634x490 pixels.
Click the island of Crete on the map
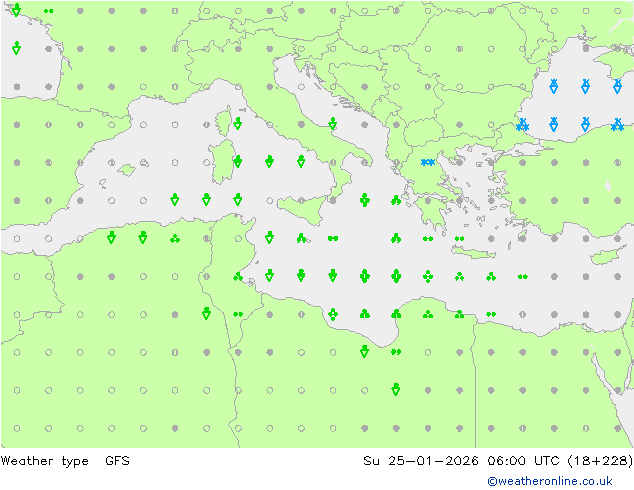(473, 252)
